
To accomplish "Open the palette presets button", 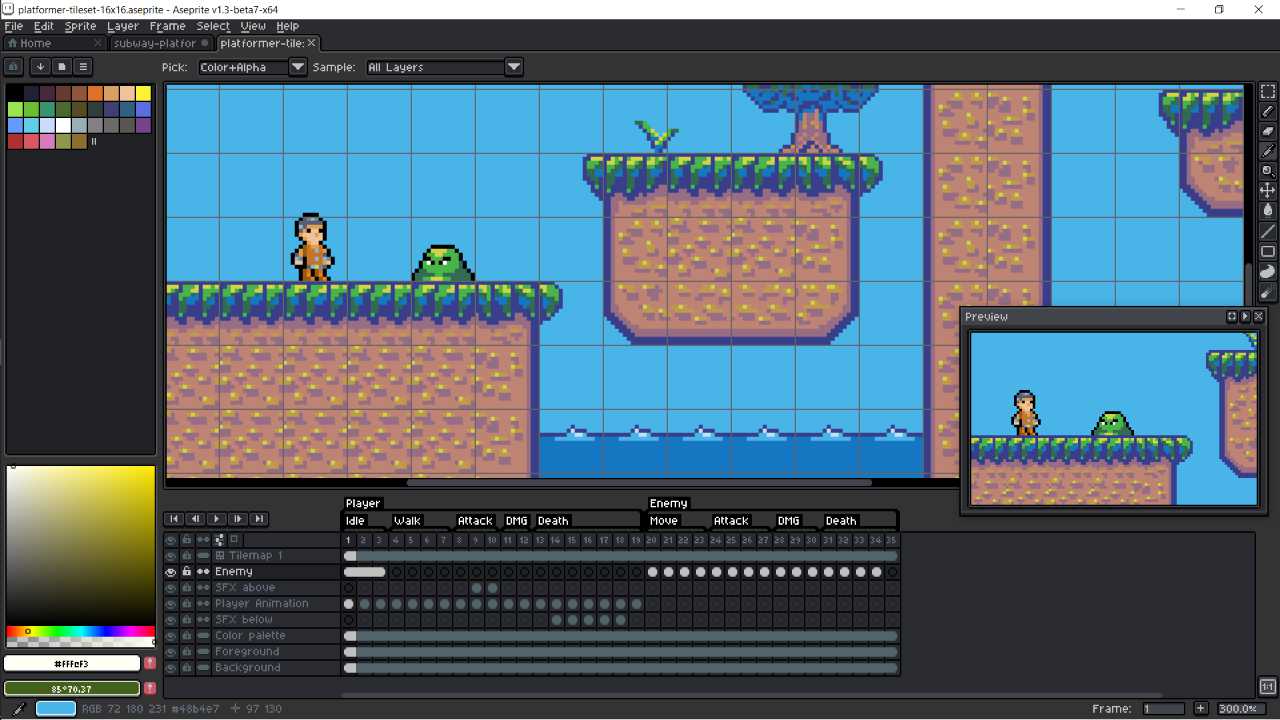I will (62, 67).
